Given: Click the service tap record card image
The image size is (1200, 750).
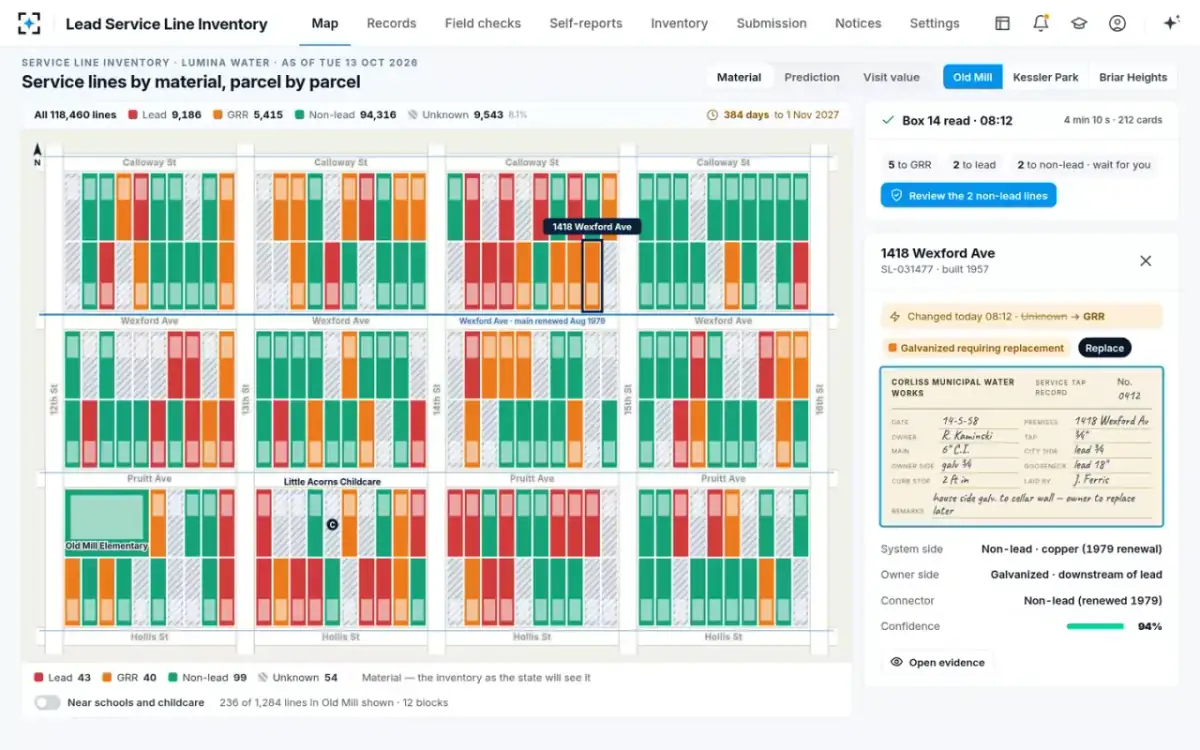Looking at the screenshot, I should 1021,446.
